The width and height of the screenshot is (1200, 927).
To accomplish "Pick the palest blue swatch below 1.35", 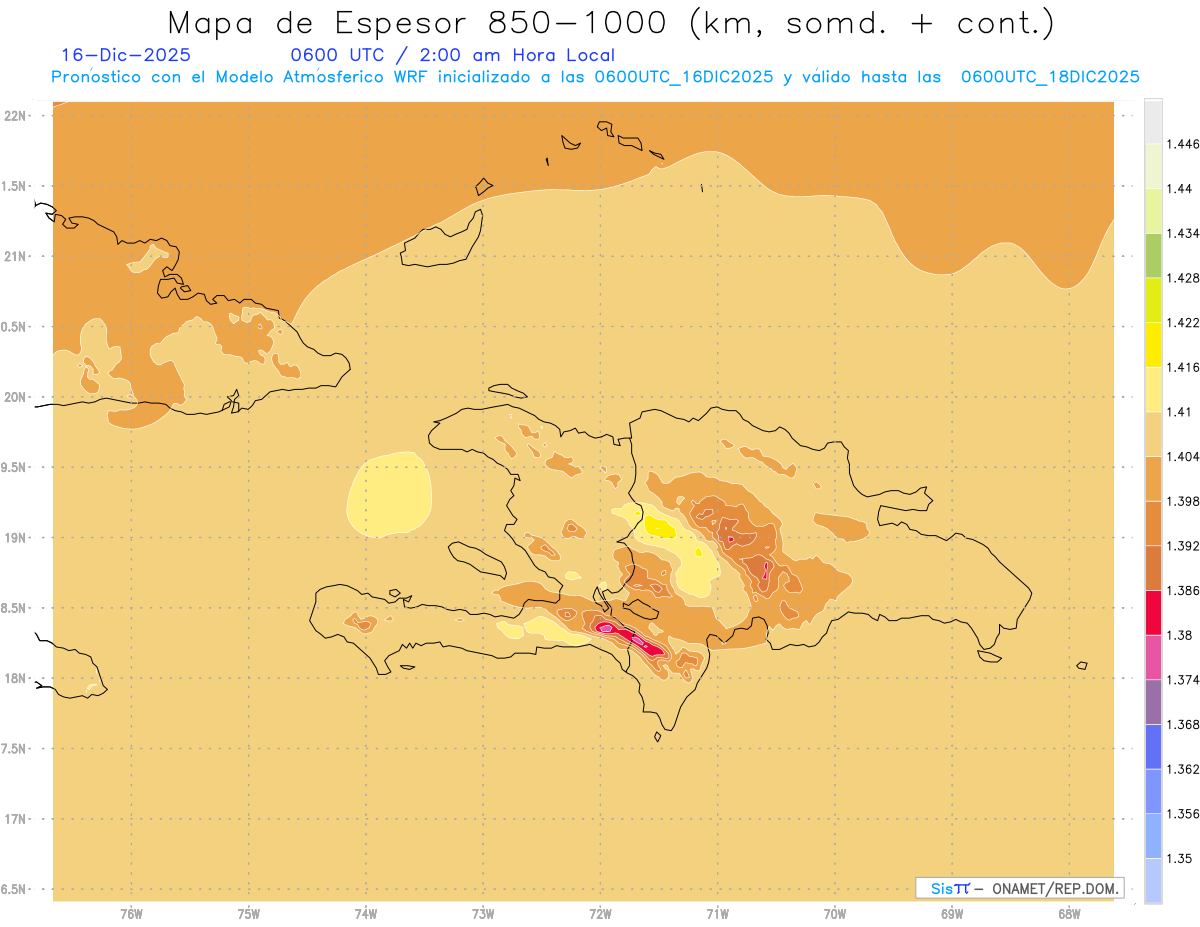I will [1153, 880].
